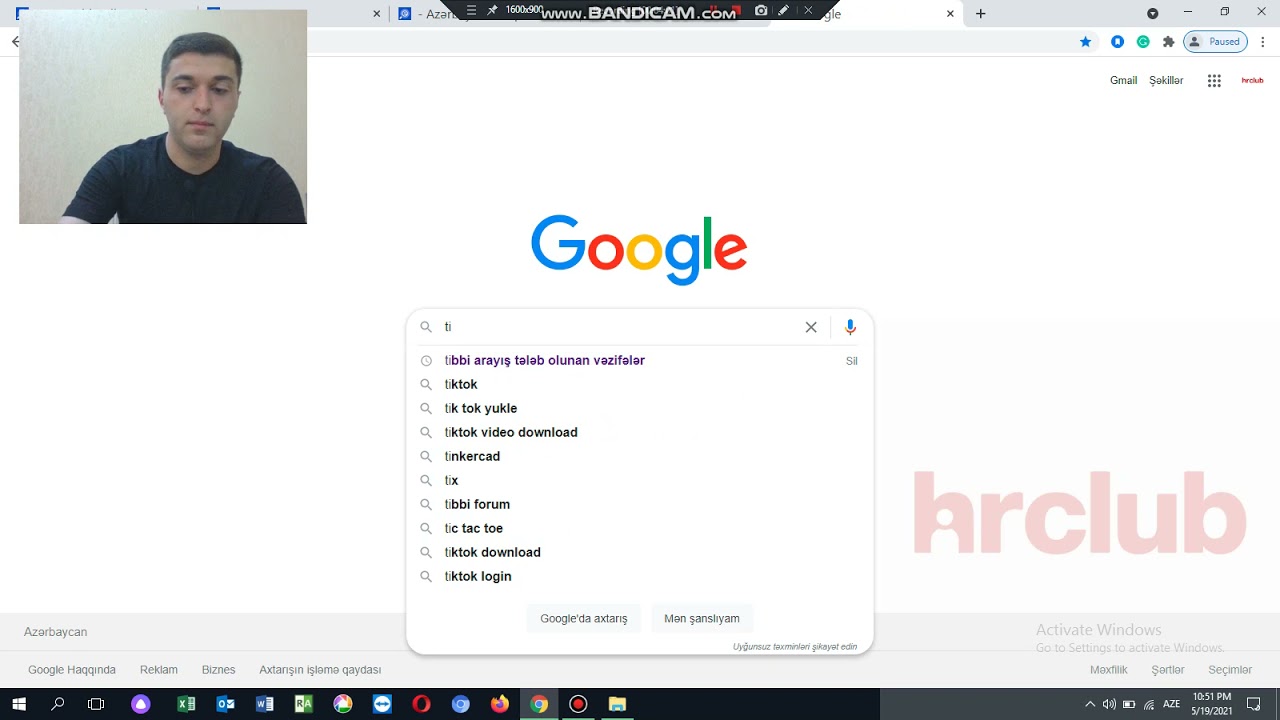Click the Google'da axtarış button
Viewport: 1280px width, 720px height.
click(584, 618)
